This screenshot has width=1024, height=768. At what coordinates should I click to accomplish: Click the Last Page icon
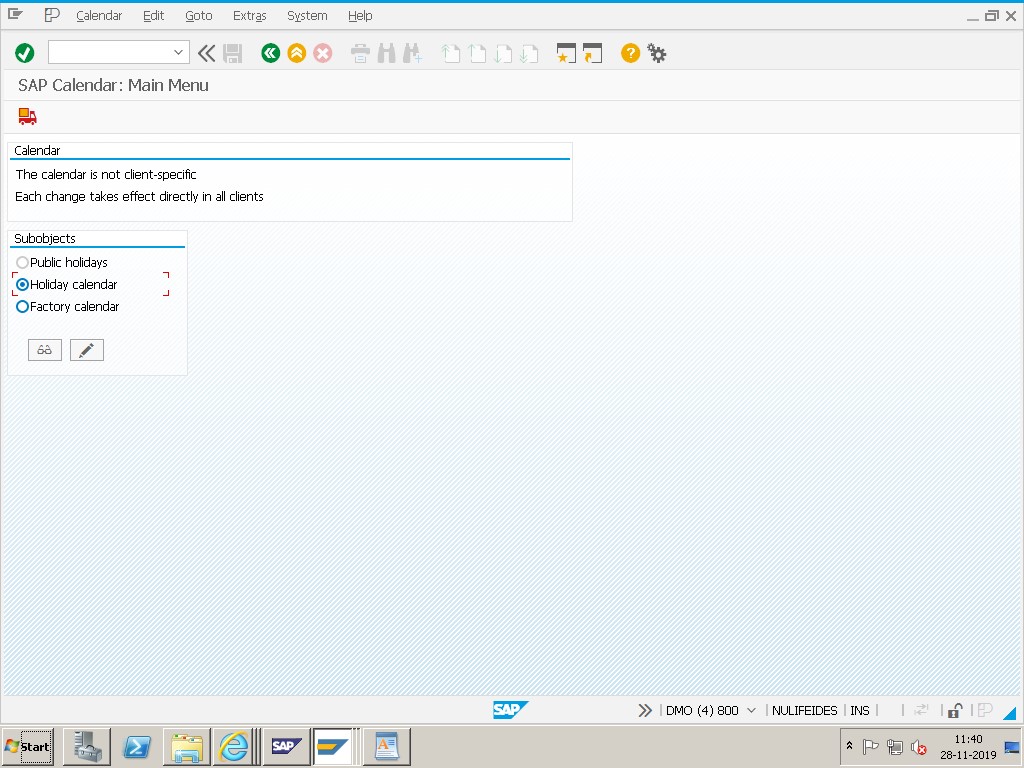click(529, 53)
